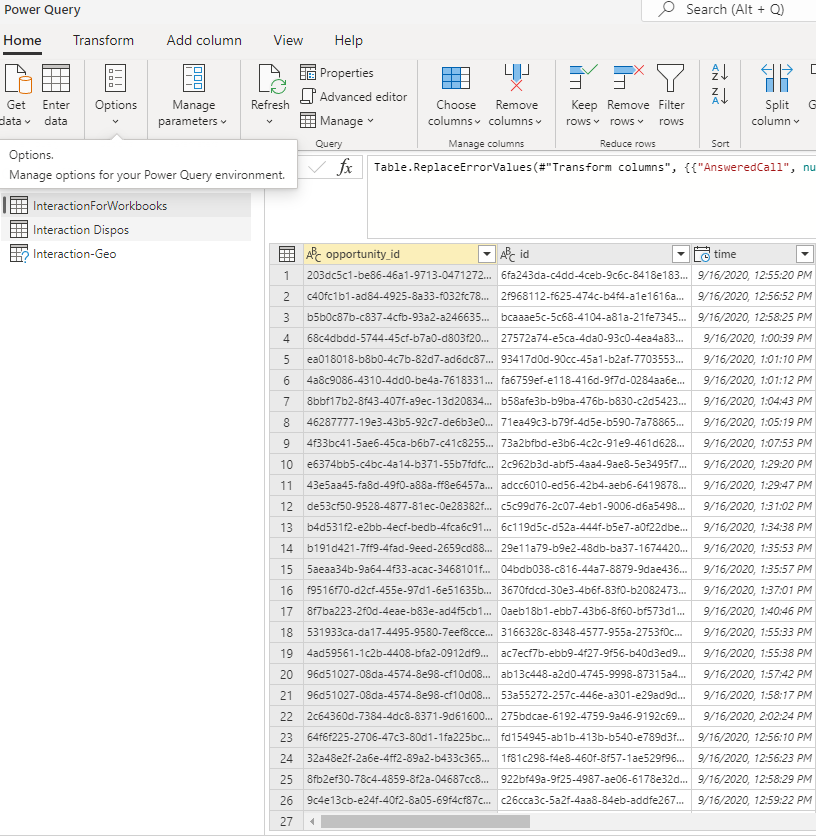Click the Search box
816x837 pixels.
(x=729, y=10)
